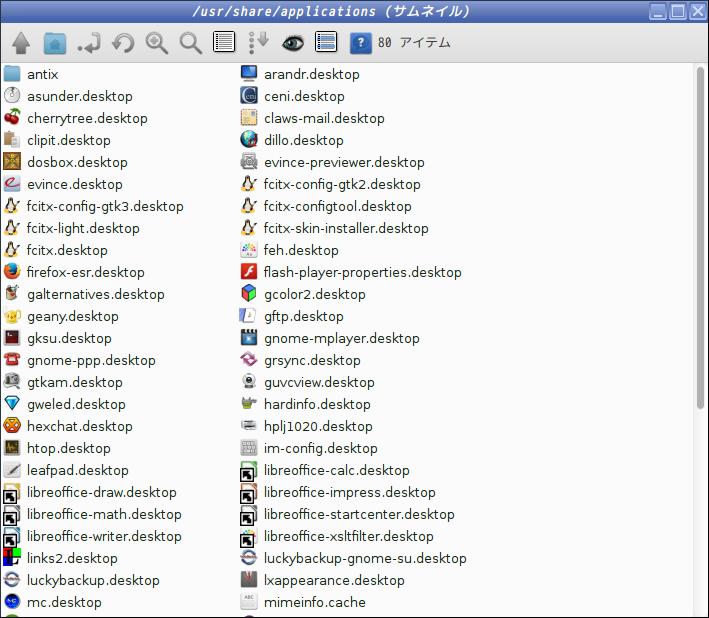
Task: Click luckybackup.desktop file name
Action: pyautogui.click(x=93, y=580)
